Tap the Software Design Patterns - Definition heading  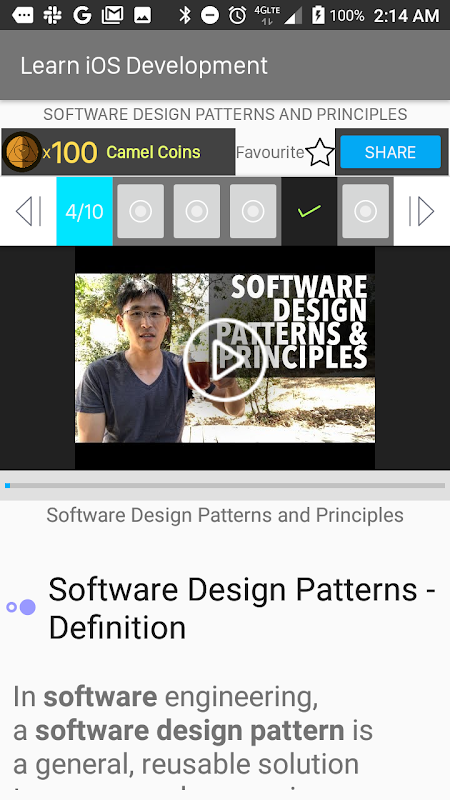(242, 608)
